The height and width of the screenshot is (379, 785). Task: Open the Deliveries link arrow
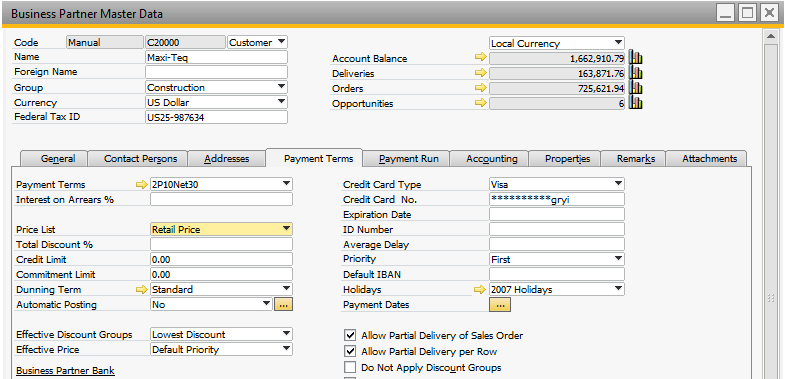(x=481, y=73)
